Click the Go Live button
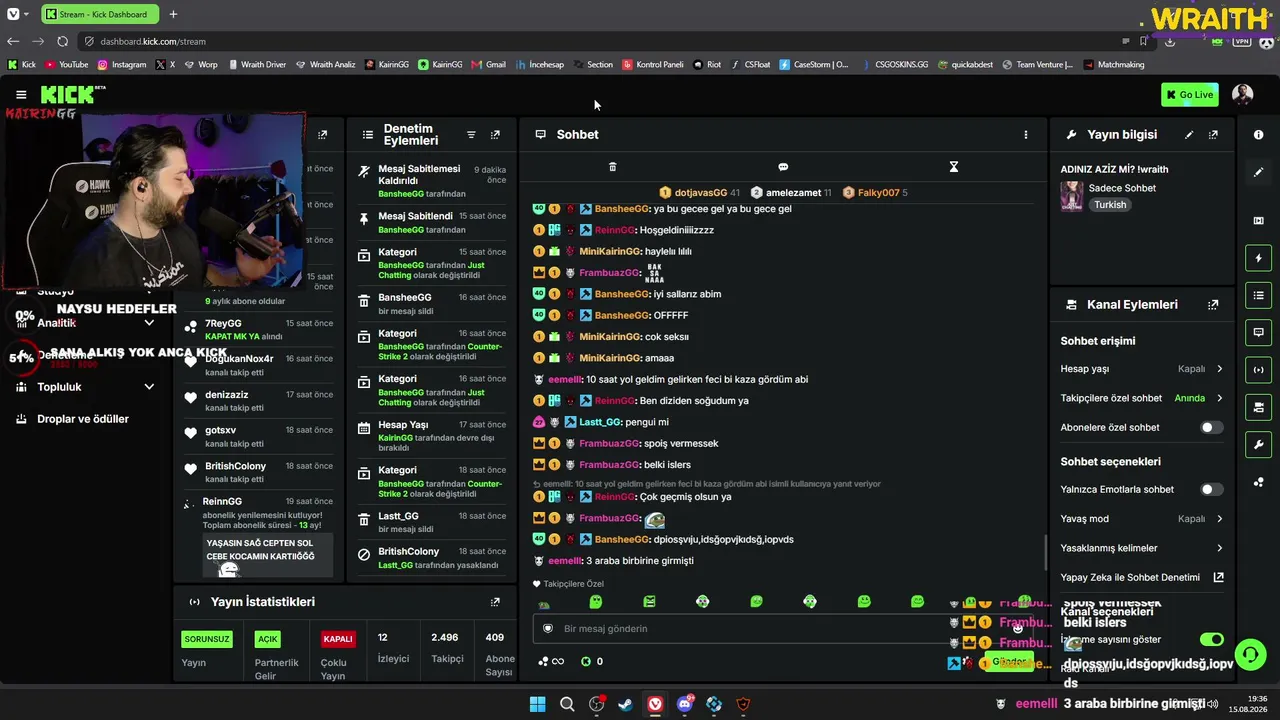 pos(1190,95)
